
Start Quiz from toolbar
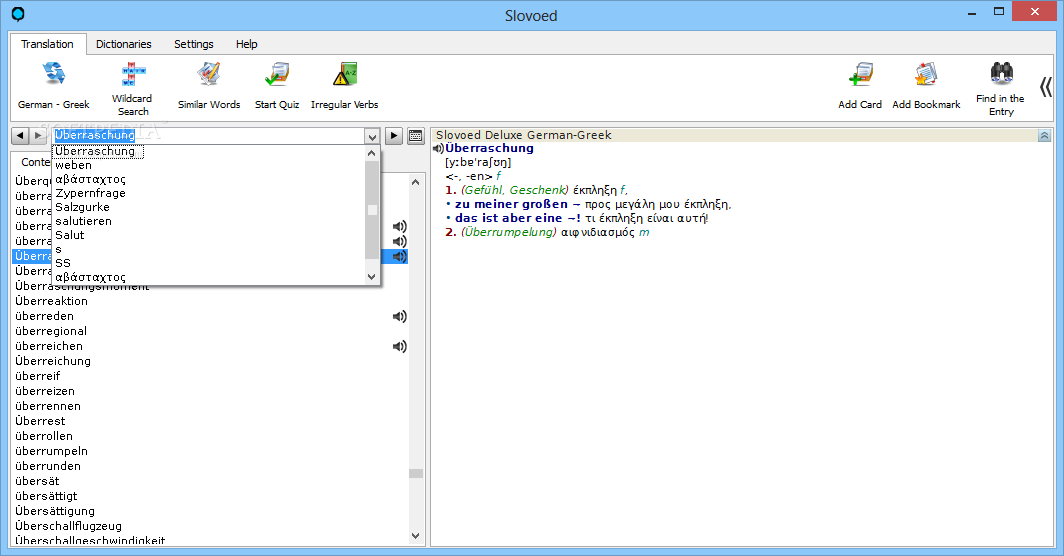pos(277,73)
